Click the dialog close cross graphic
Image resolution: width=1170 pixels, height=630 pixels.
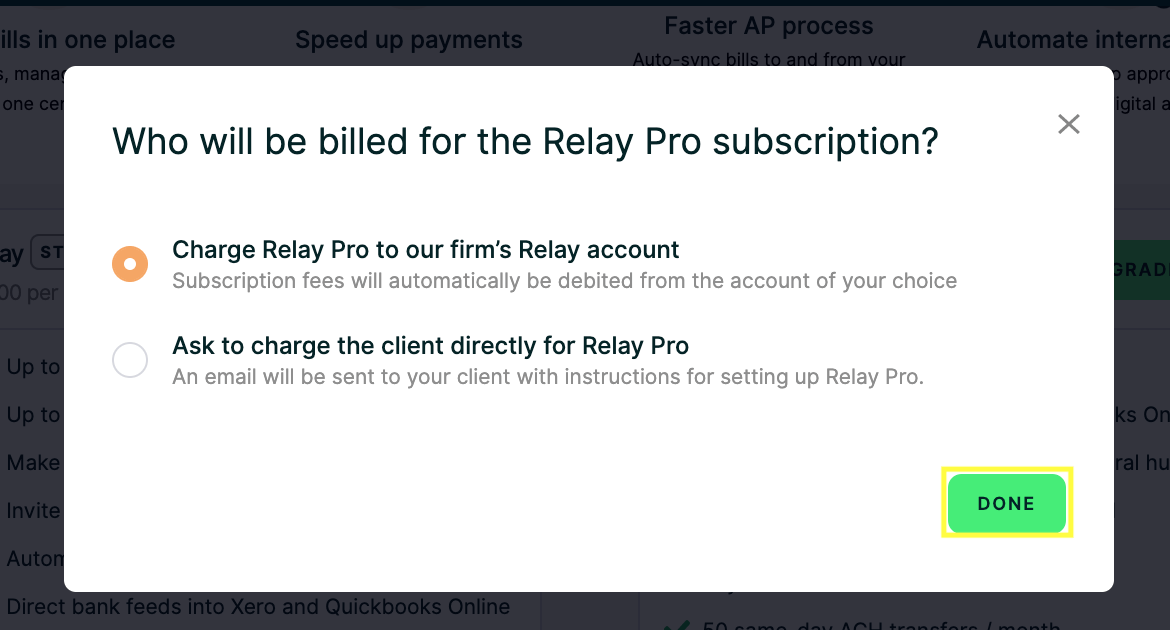1068,123
